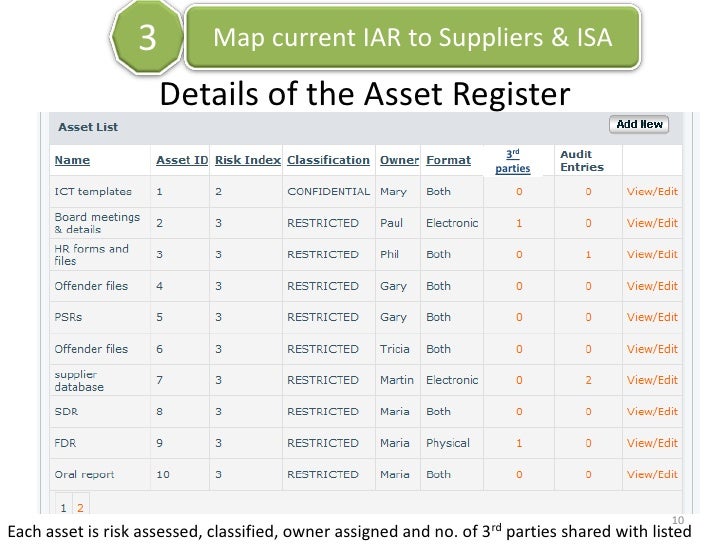This screenshot has height=546, width=728.
Task: Open View/Edit for Oral report
Action: [651, 475]
